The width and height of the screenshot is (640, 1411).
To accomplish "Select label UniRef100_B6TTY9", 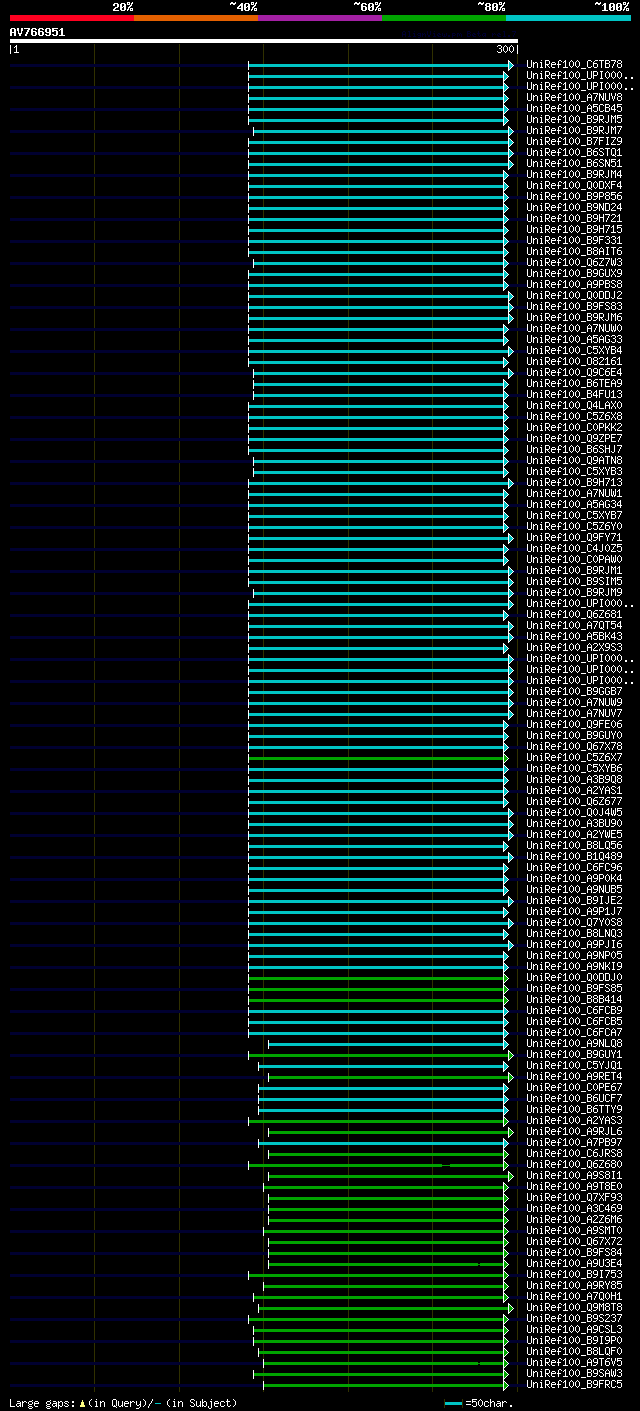I will (574, 1110).
